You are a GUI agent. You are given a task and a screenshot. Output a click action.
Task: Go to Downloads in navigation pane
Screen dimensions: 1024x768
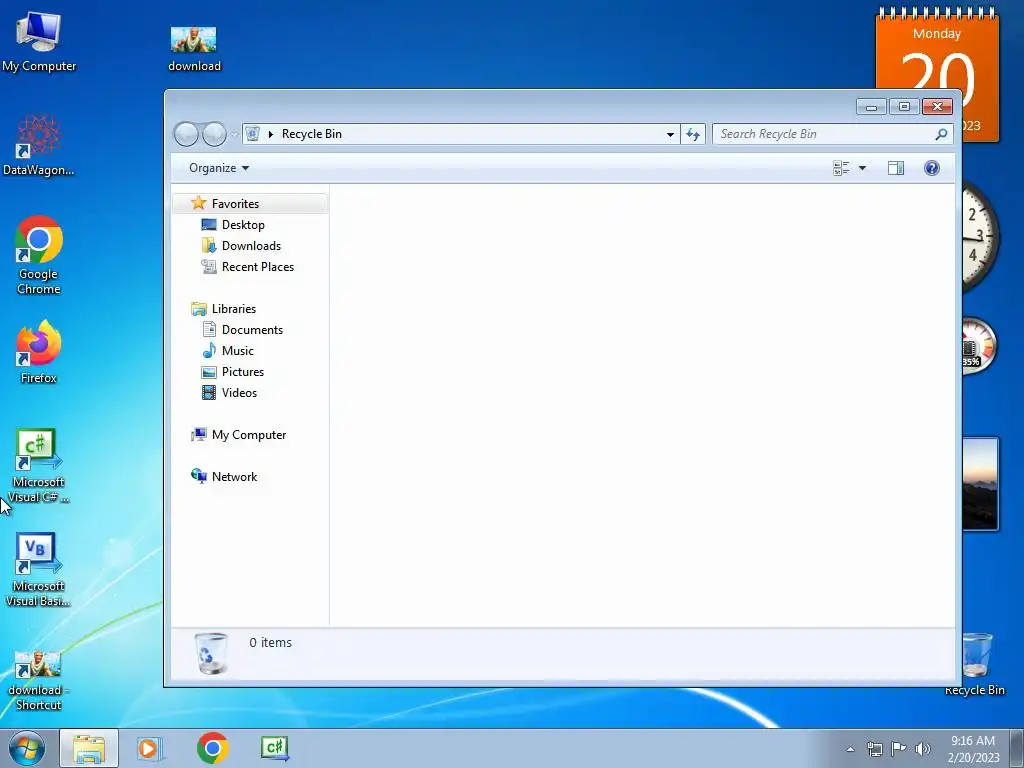tap(251, 246)
